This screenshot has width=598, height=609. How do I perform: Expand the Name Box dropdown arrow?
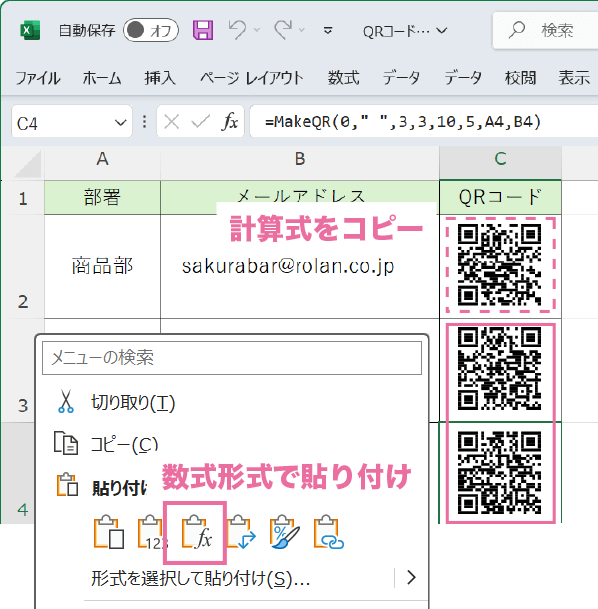click(121, 123)
